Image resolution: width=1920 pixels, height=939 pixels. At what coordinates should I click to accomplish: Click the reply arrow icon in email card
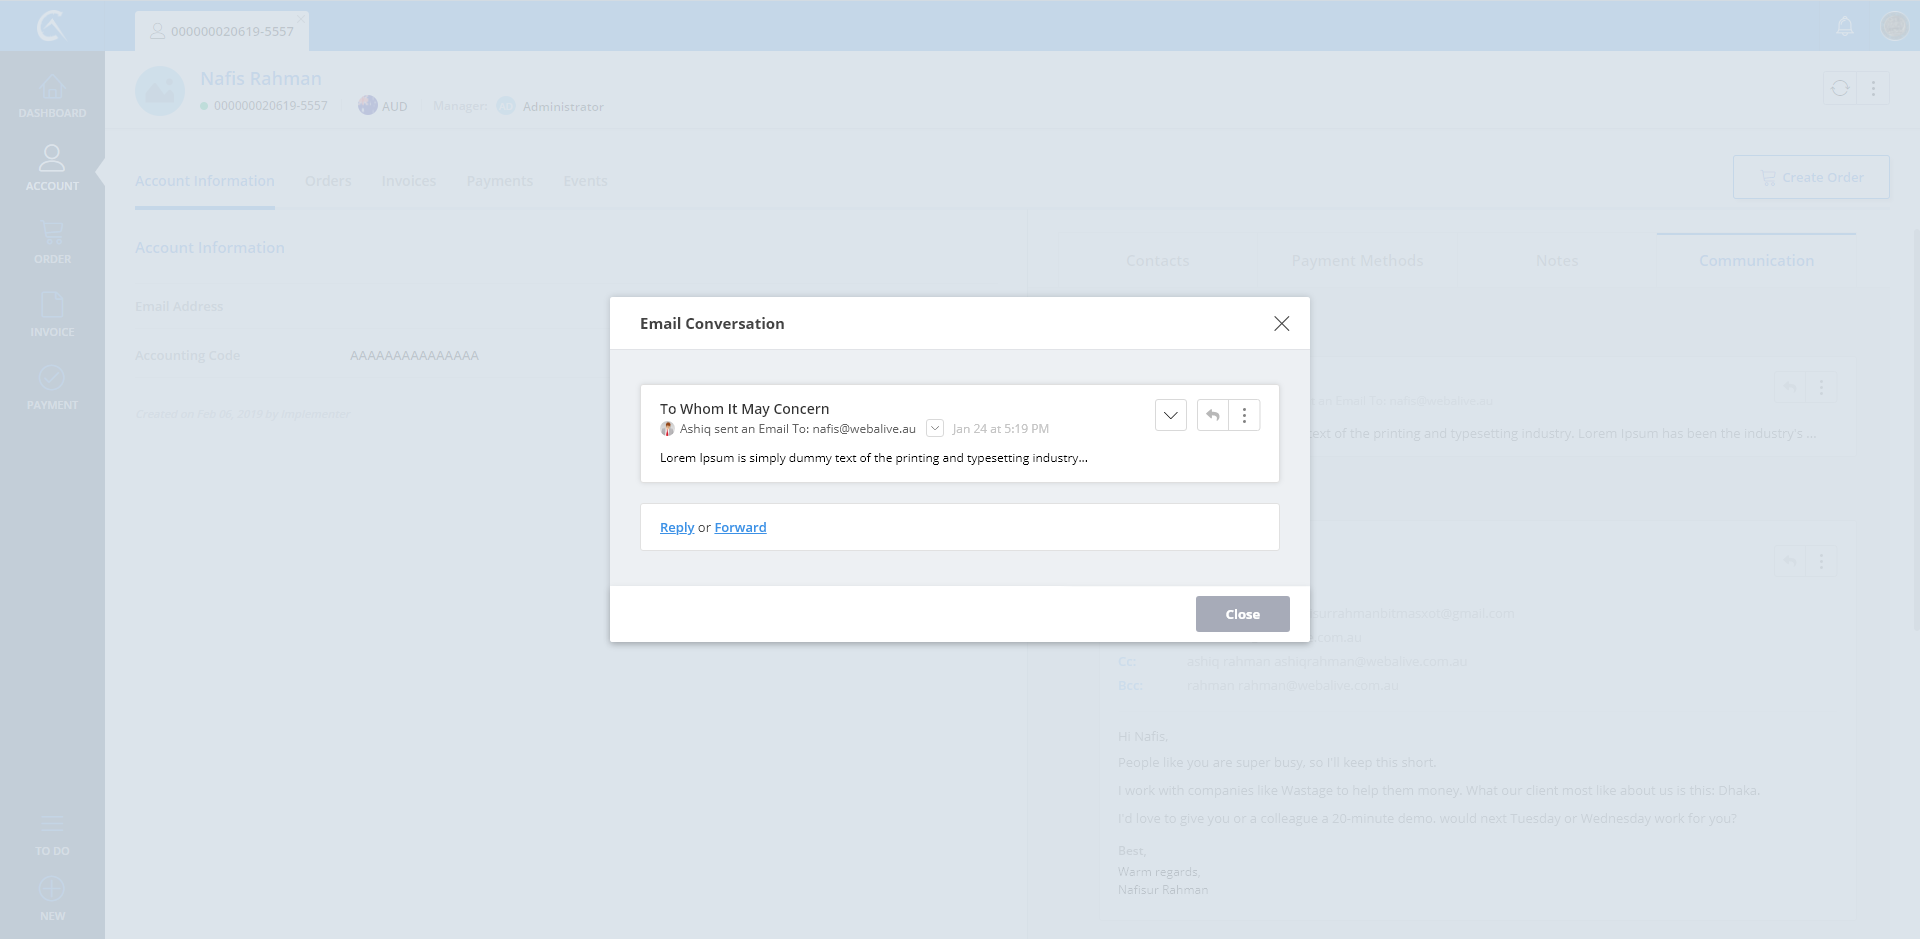click(1212, 415)
